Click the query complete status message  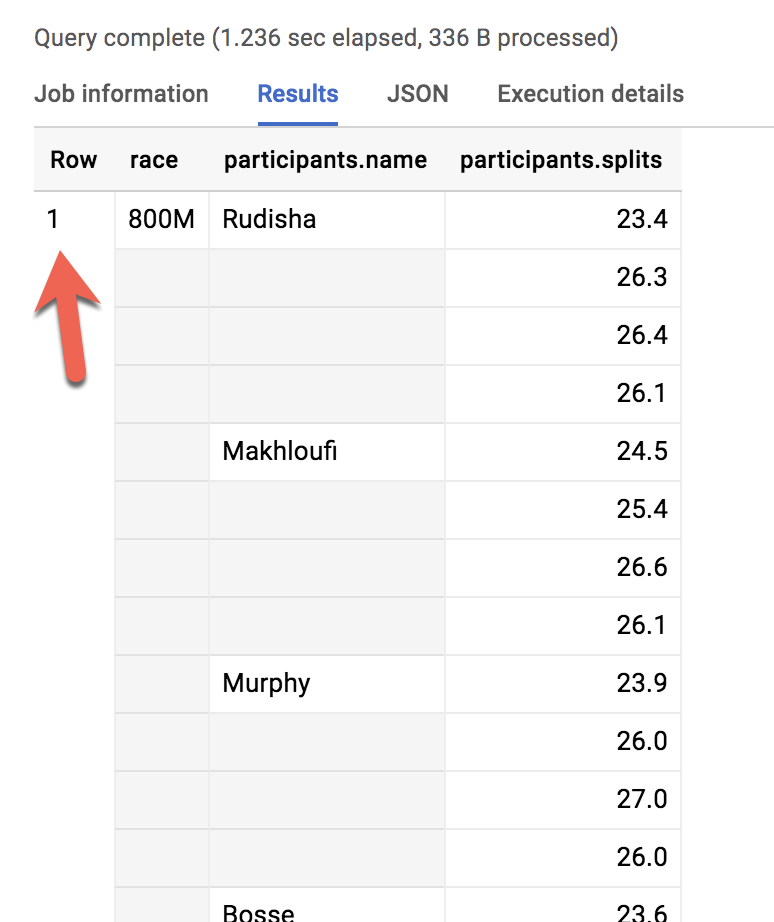click(x=326, y=37)
